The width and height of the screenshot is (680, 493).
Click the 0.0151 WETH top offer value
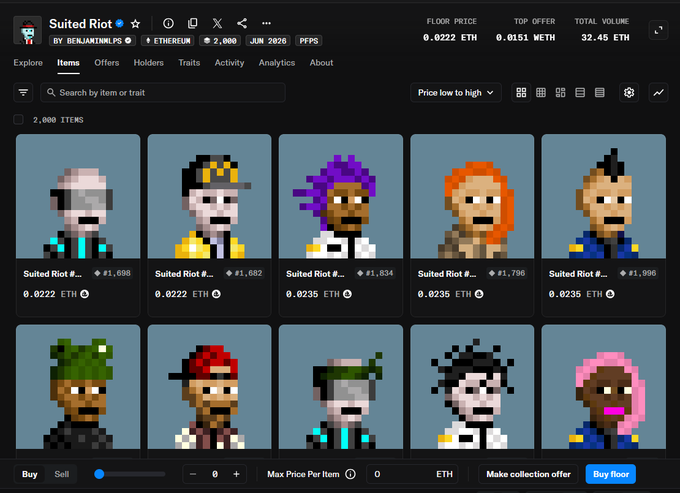525,38
